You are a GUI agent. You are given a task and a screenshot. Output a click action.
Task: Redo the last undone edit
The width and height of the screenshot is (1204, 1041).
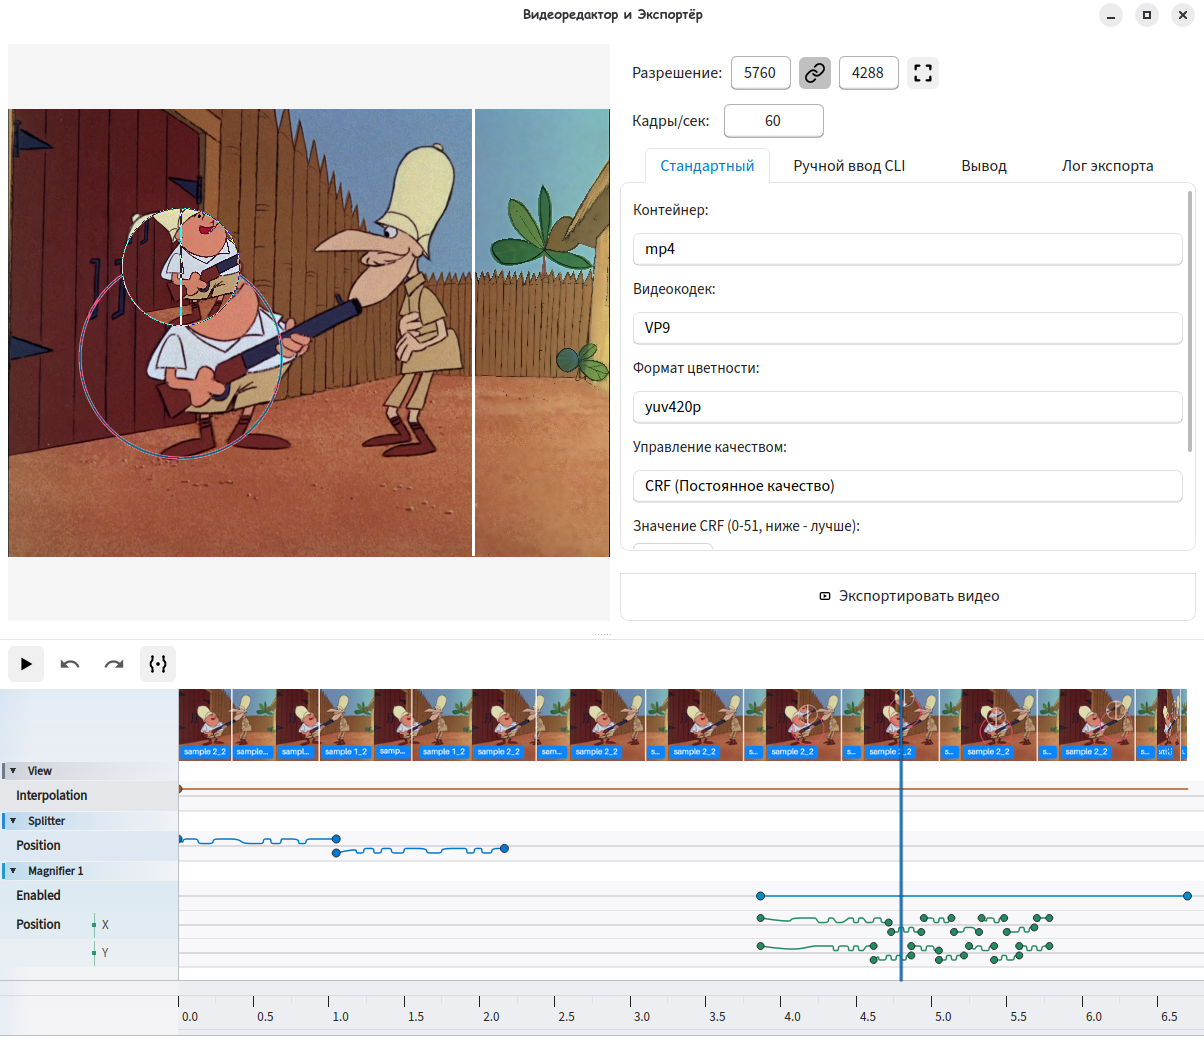pyautogui.click(x=114, y=664)
